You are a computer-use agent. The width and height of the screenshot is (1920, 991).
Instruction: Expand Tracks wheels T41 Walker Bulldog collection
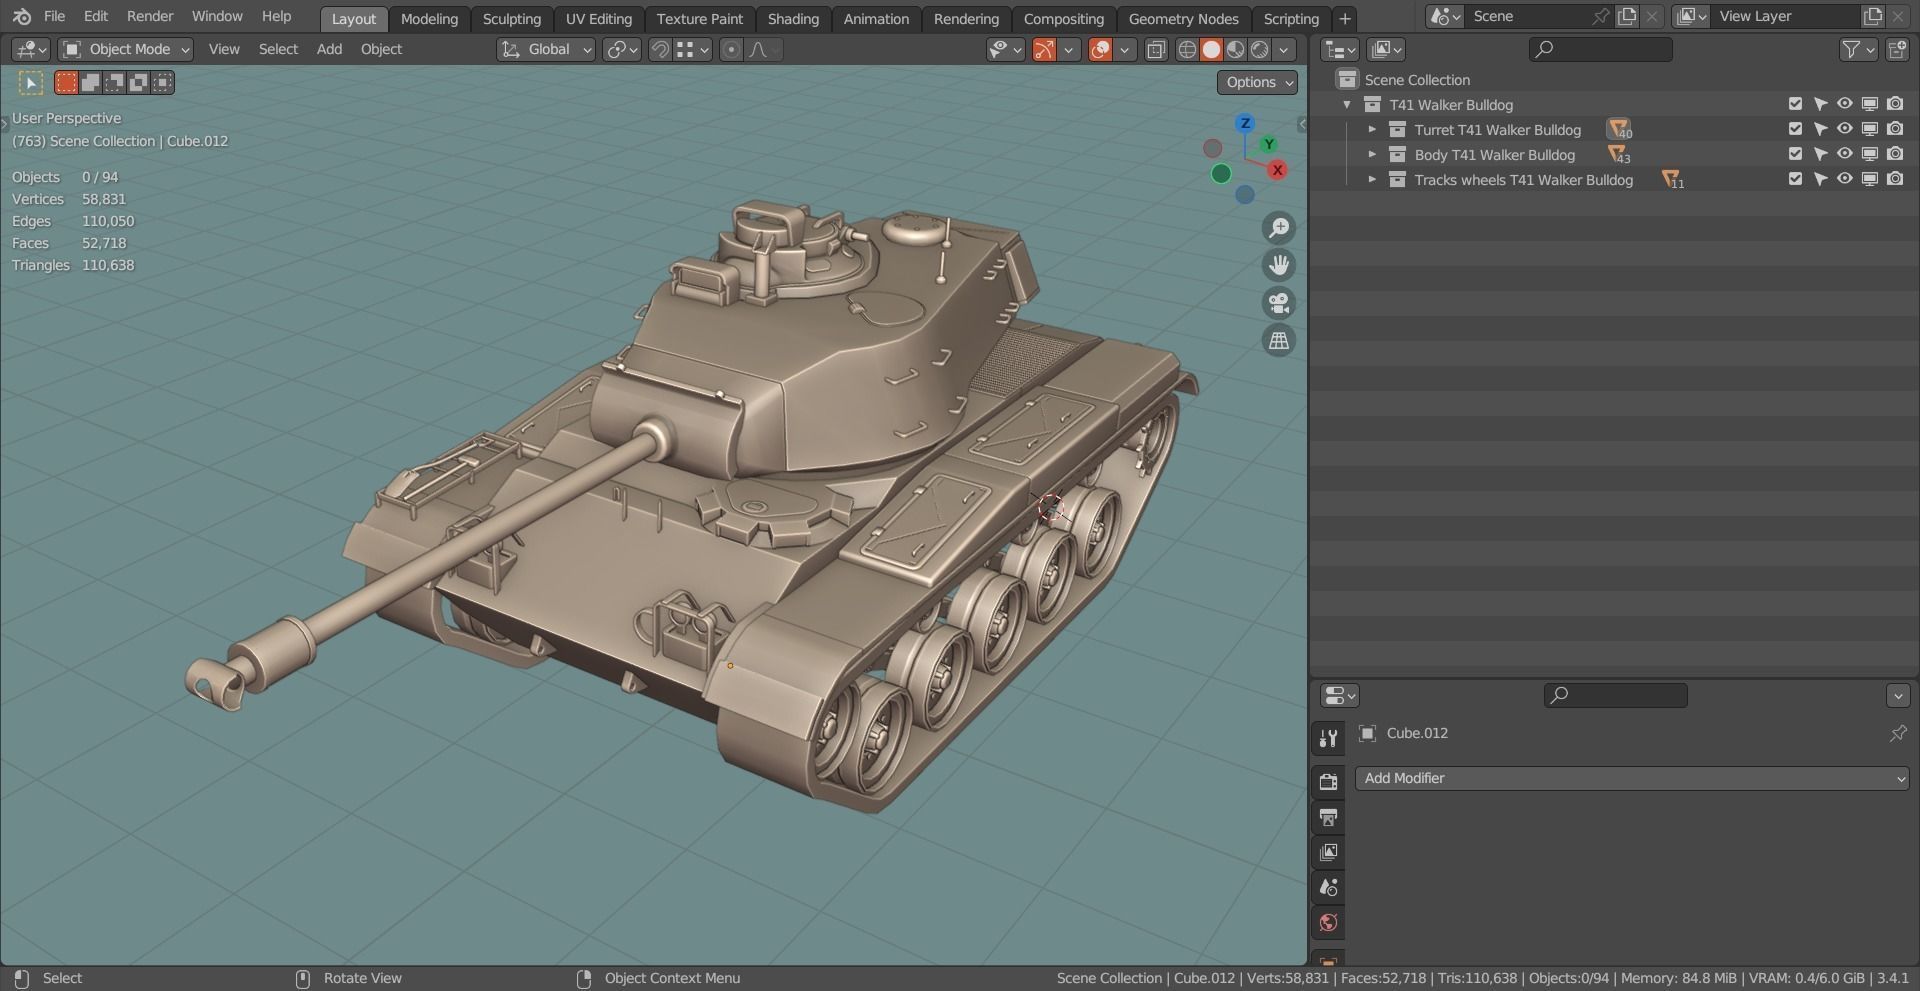(1372, 179)
